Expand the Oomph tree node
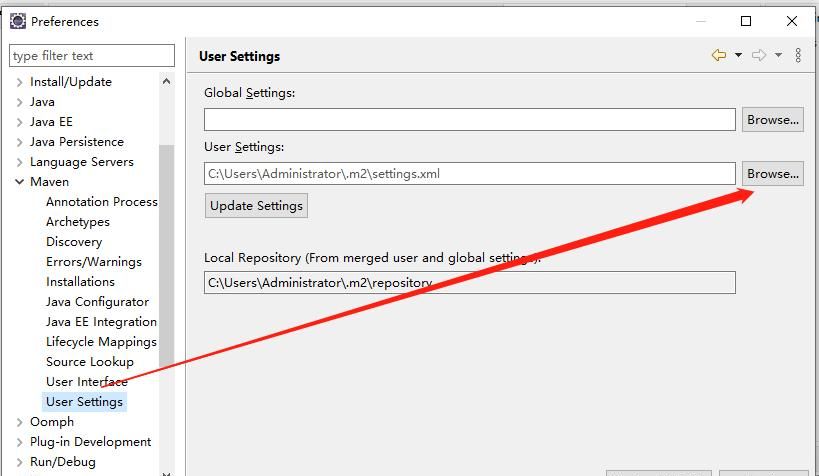 pyautogui.click(x=20, y=422)
